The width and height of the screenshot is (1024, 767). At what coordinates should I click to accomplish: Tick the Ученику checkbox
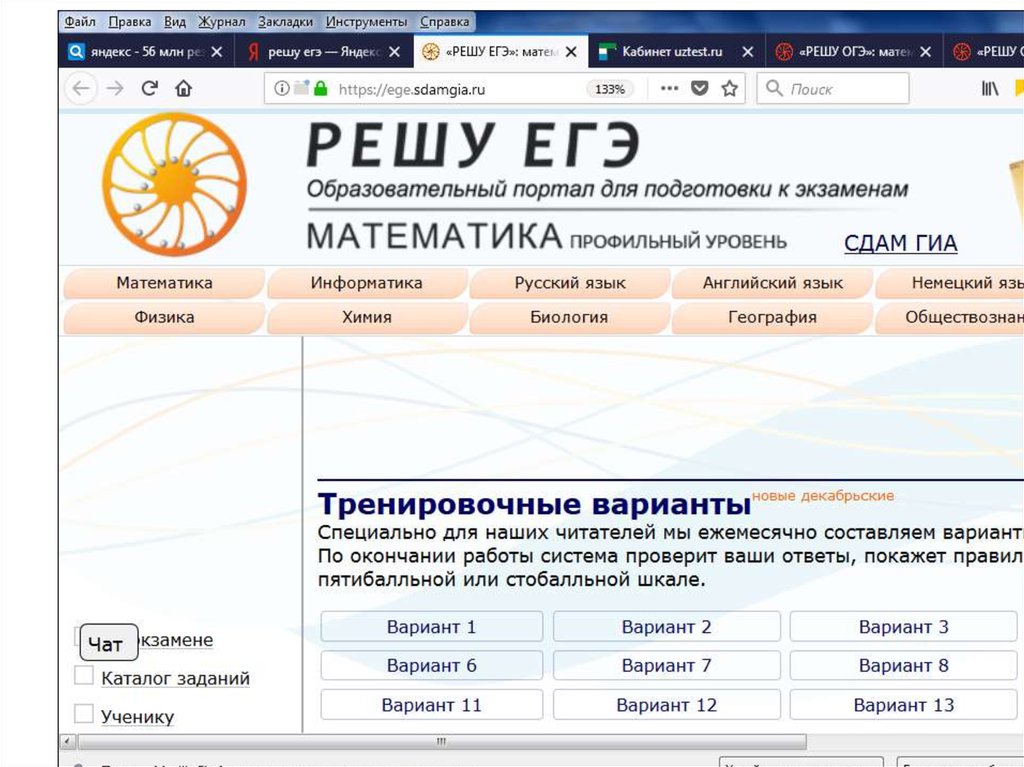tap(84, 713)
